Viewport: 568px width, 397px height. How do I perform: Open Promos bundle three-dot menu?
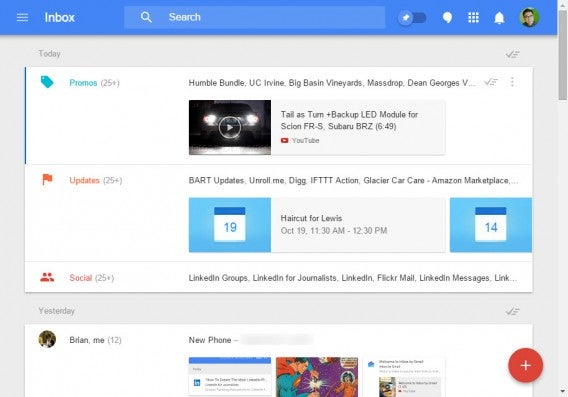point(512,82)
